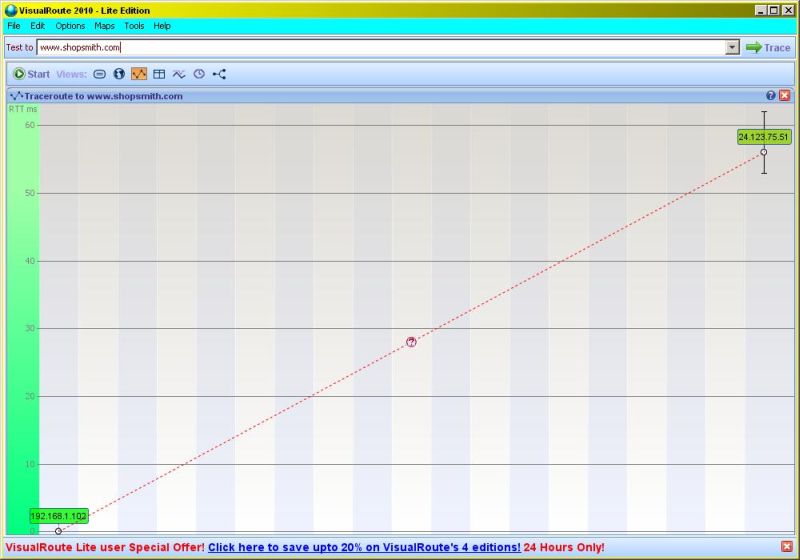Click the starting hop node circle
Screen dimensions: 800x560
coord(59,531)
